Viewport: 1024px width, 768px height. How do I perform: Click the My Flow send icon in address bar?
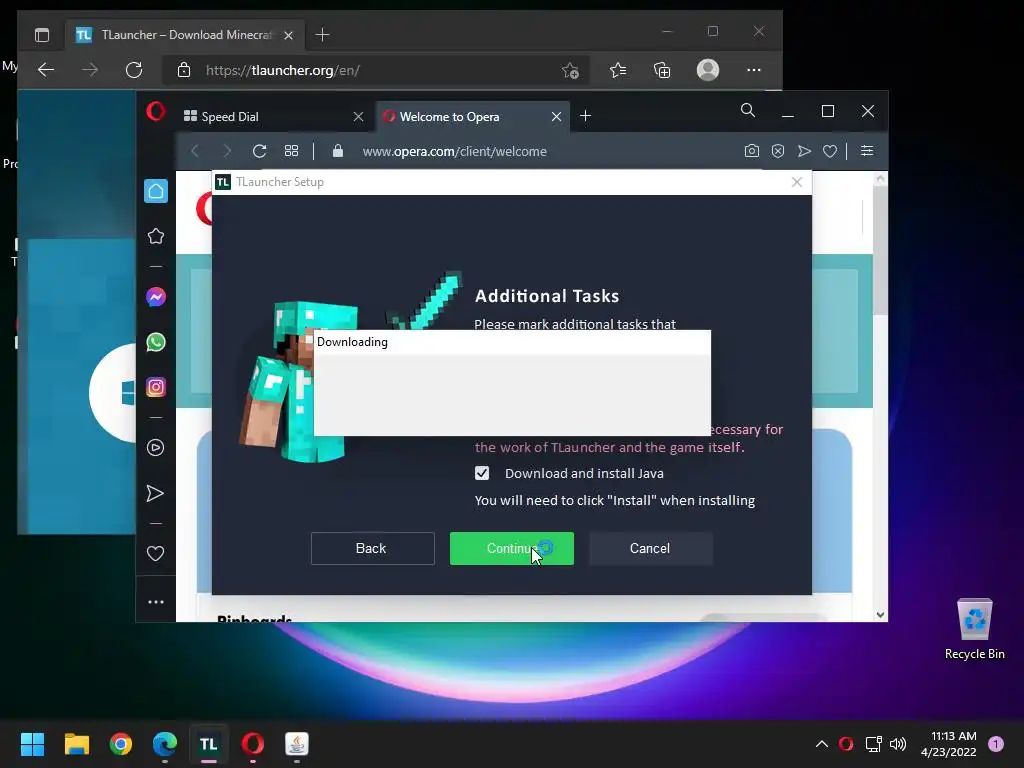804,152
